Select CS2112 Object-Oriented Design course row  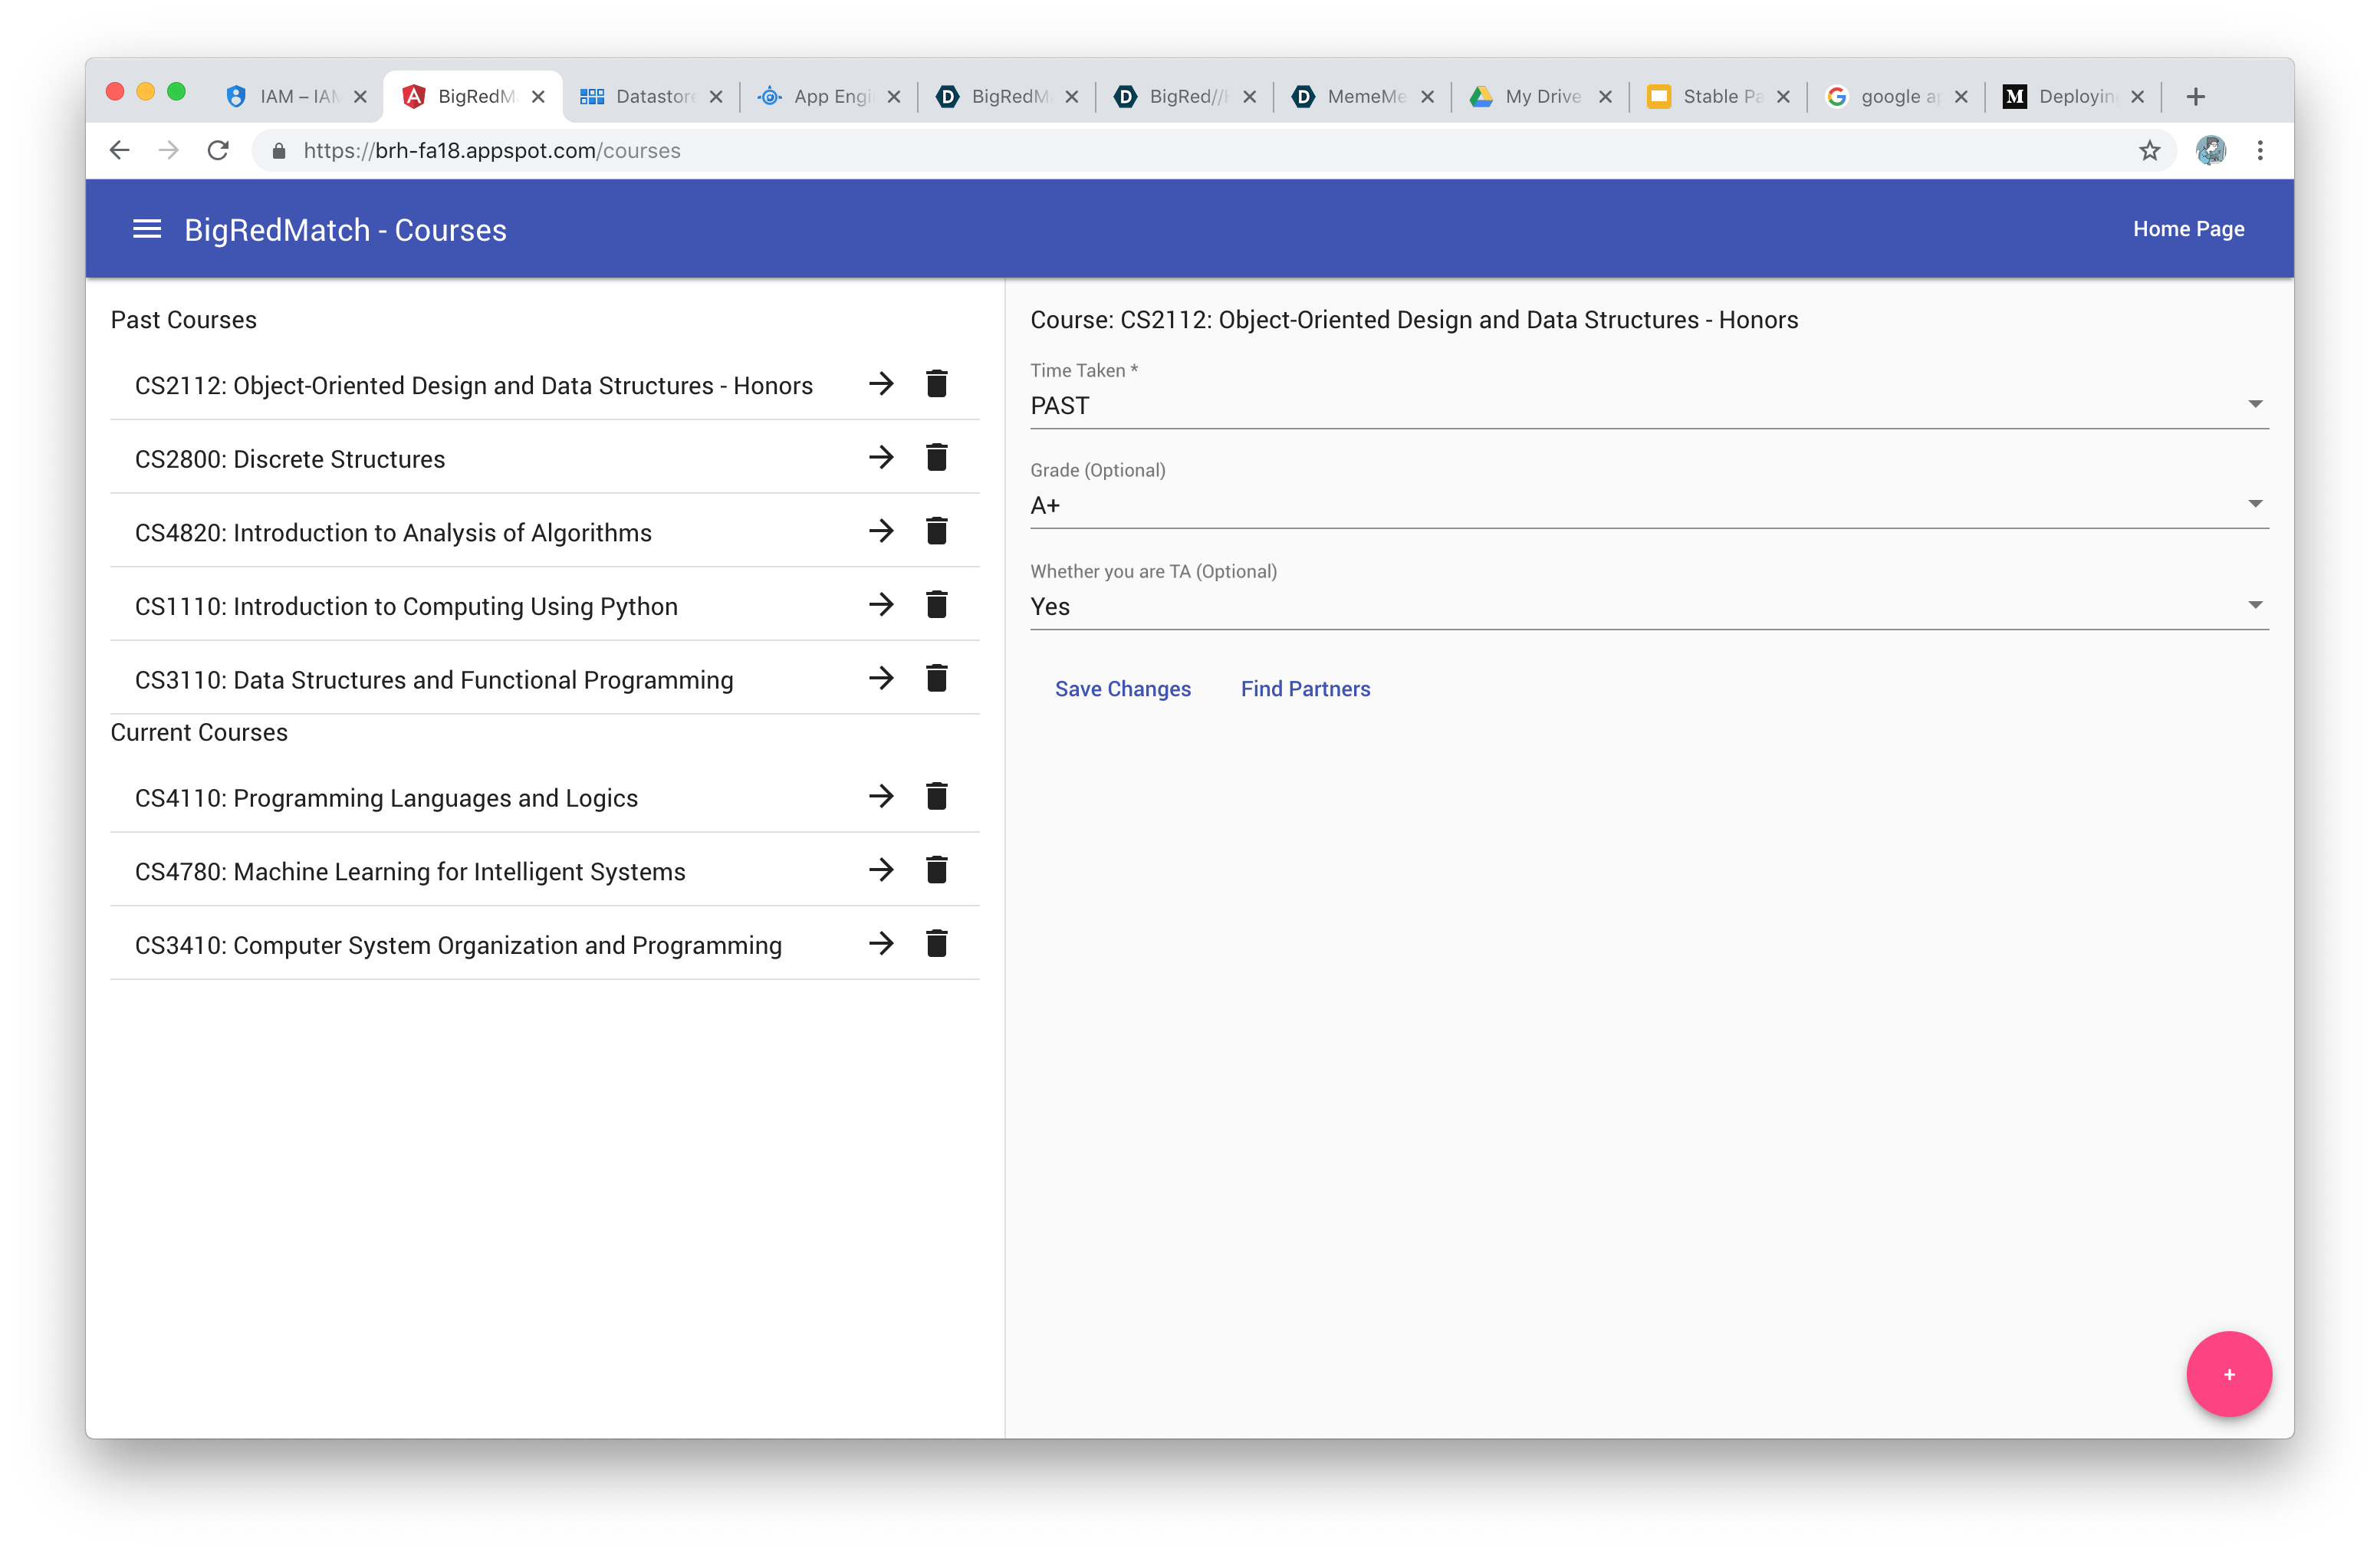point(473,386)
